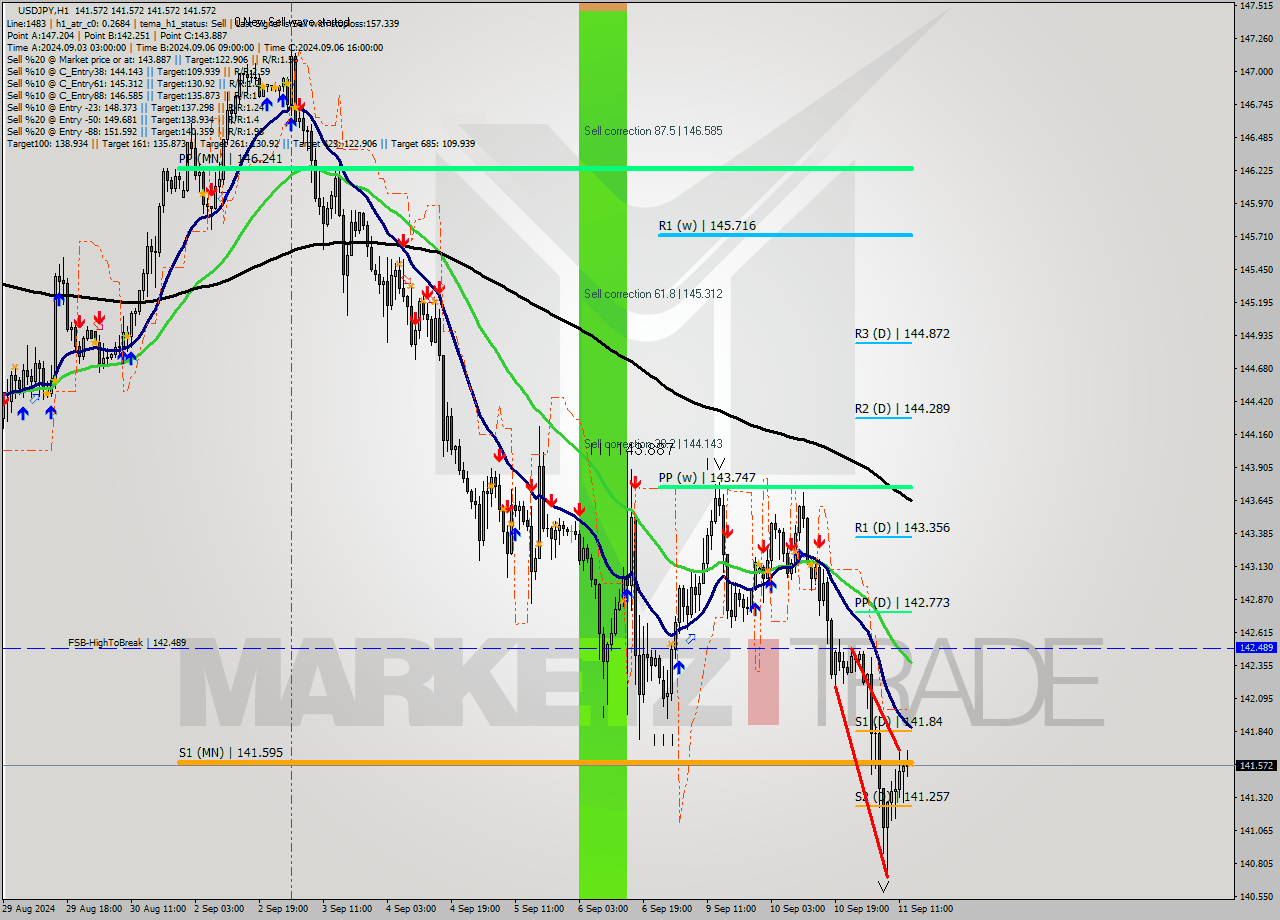The height and width of the screenshot is (920, 1280).
Task: Click the Line:1483 h1_atr_c0 status line
Action: pyautogui.click(x=203, y=23)
